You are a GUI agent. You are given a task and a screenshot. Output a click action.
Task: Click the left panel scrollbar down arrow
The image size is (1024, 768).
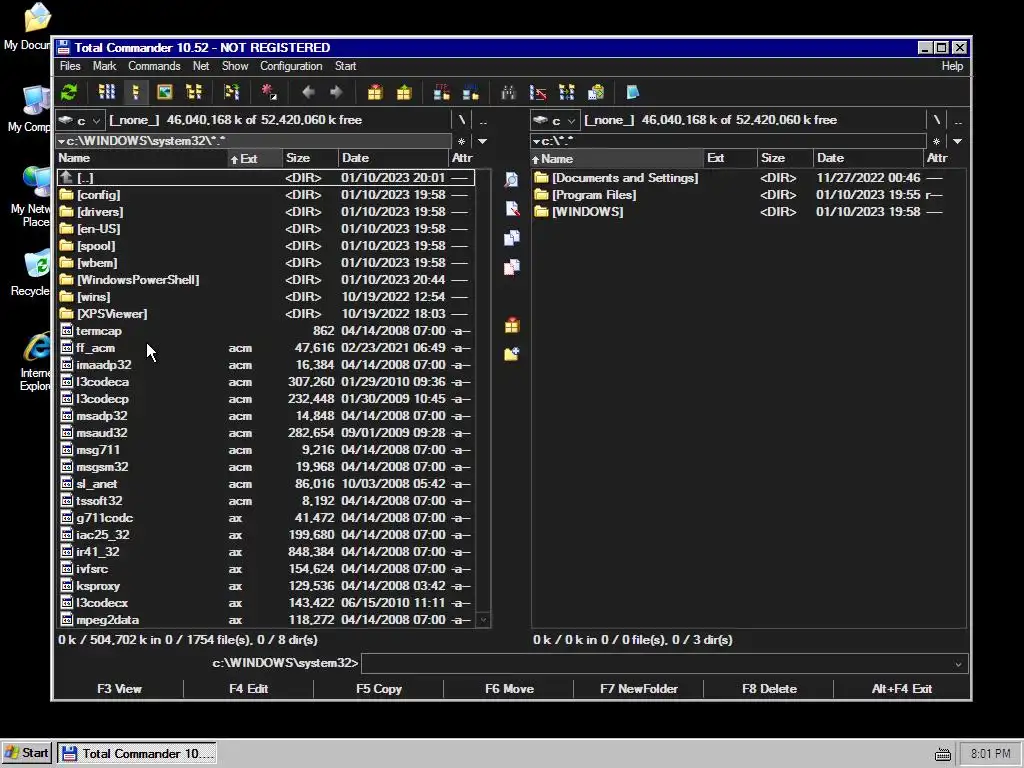(483, 620)
